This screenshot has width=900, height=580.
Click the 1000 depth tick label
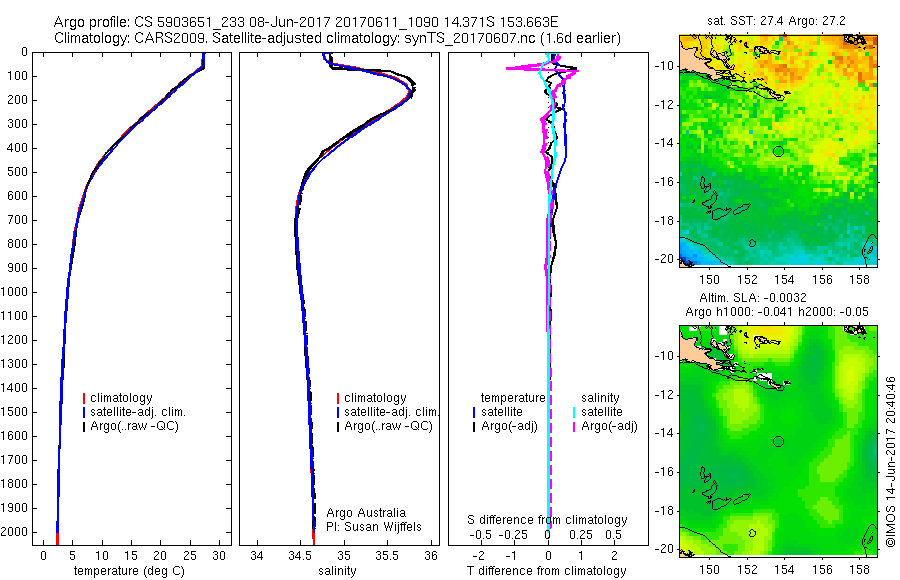pyautogui.click(x=14, y=292)
